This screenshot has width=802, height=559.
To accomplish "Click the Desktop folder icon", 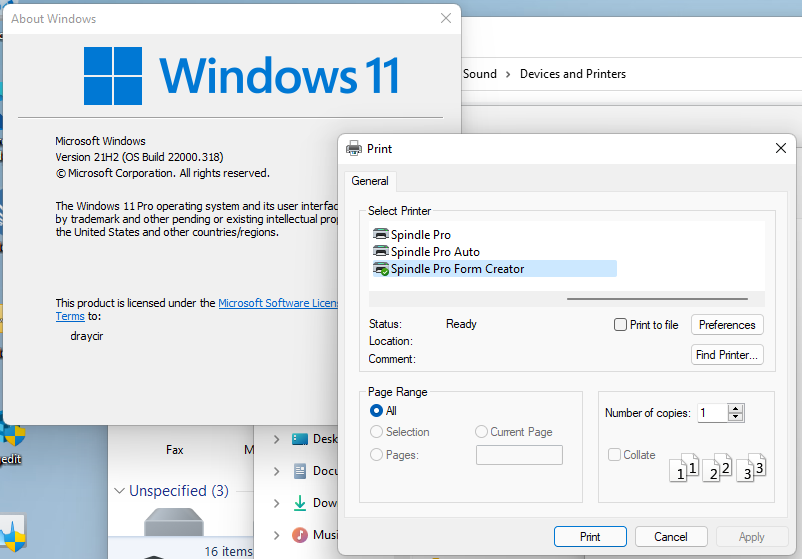I will (300, 439).
